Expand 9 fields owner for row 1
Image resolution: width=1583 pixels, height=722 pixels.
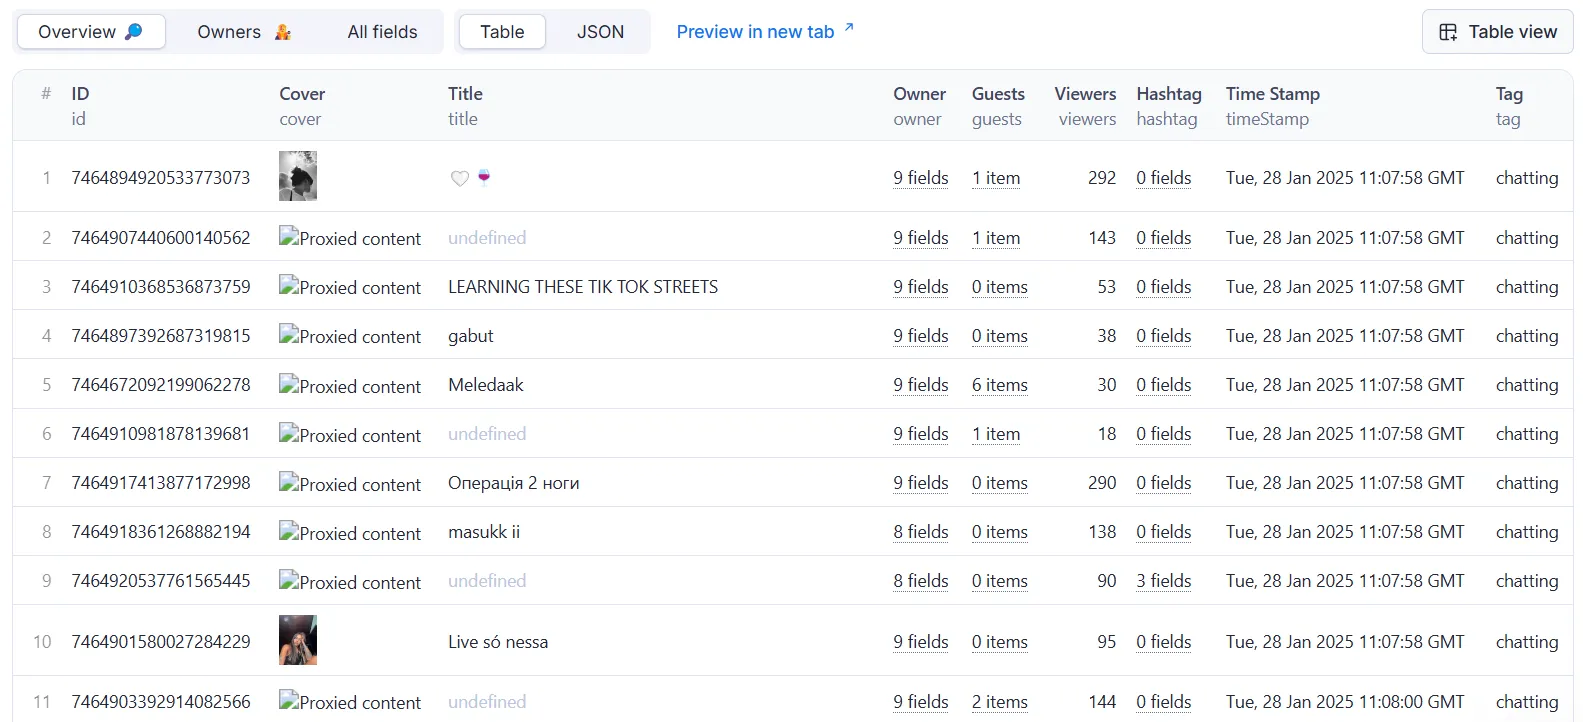[920, 178]
